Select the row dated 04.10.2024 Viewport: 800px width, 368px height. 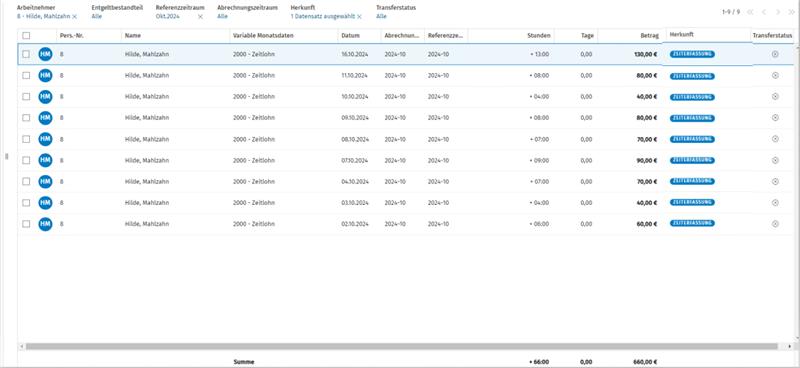27,182
